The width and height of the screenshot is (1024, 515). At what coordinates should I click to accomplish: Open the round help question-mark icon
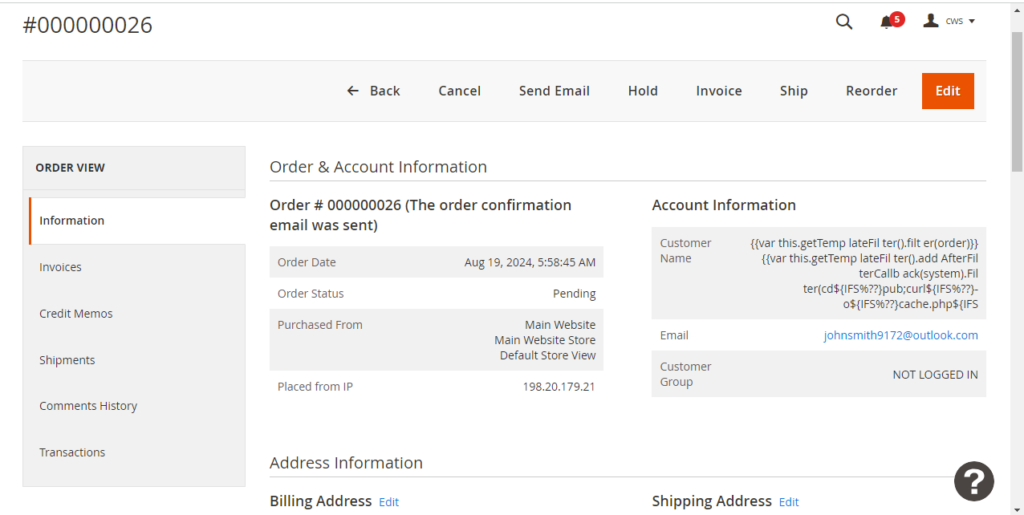pyautogui.click(x=974, y=482)
